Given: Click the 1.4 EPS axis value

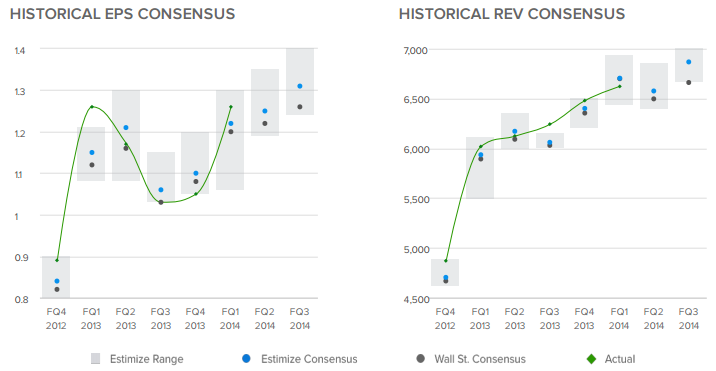Looking at the screenshot, I should click(20, 50).
